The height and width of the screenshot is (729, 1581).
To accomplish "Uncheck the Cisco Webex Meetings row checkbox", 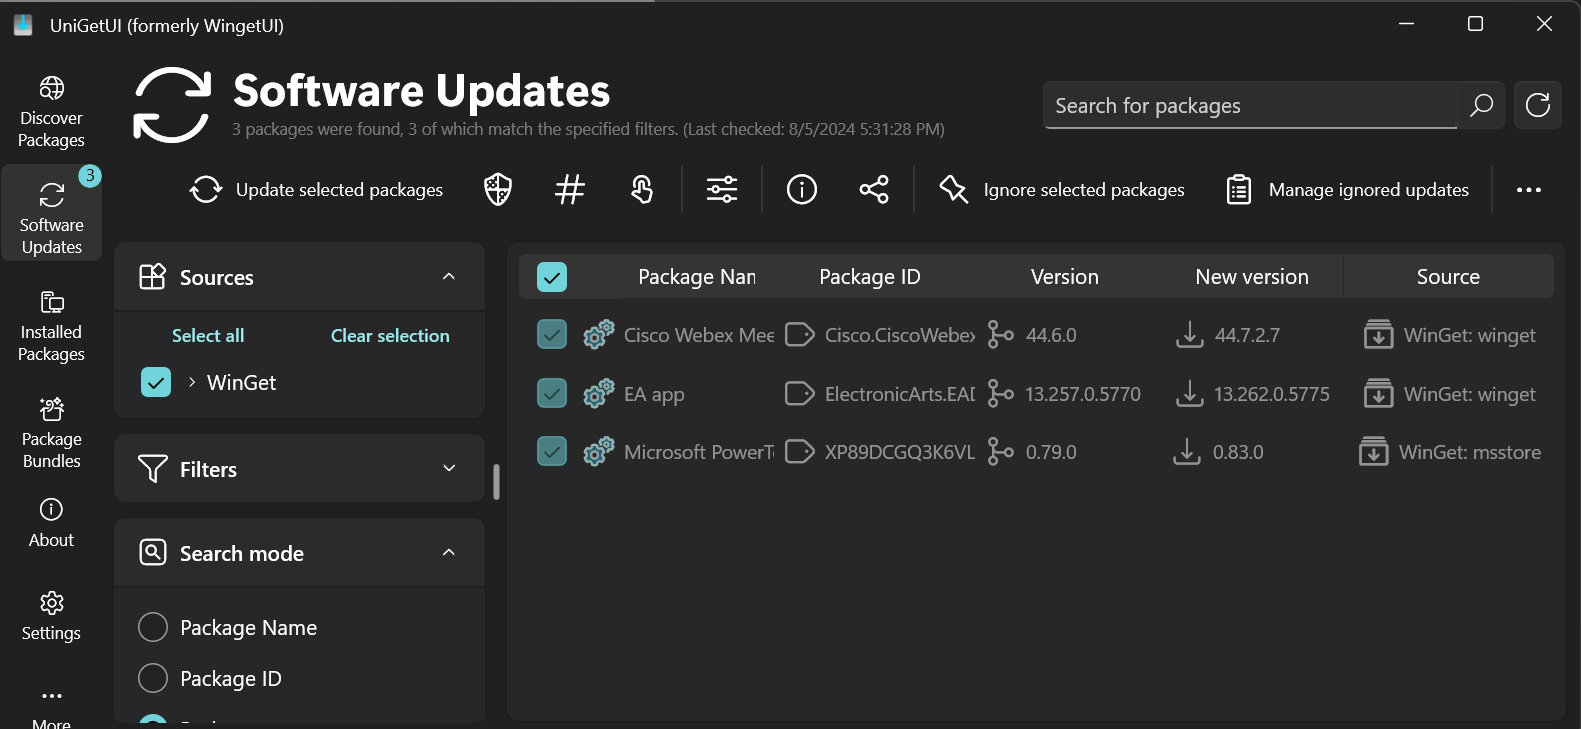I will 552,334.
